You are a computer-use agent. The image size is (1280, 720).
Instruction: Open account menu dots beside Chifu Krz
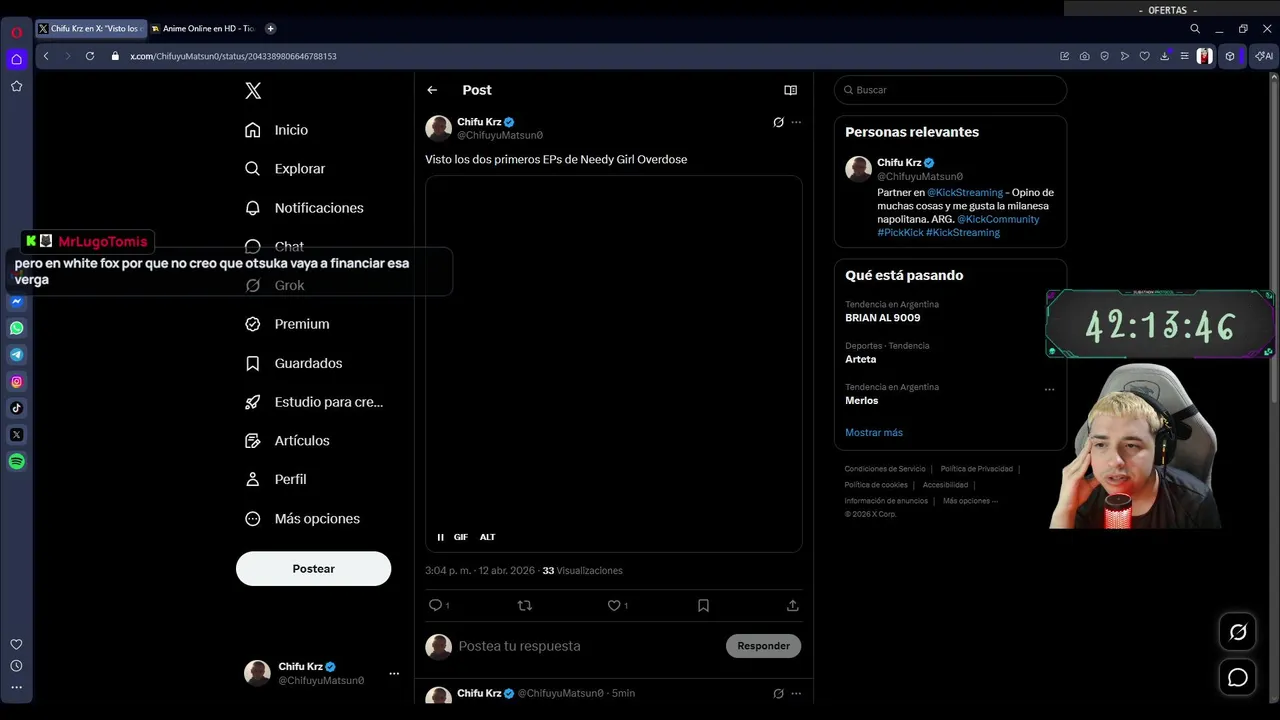click(394, 674)
